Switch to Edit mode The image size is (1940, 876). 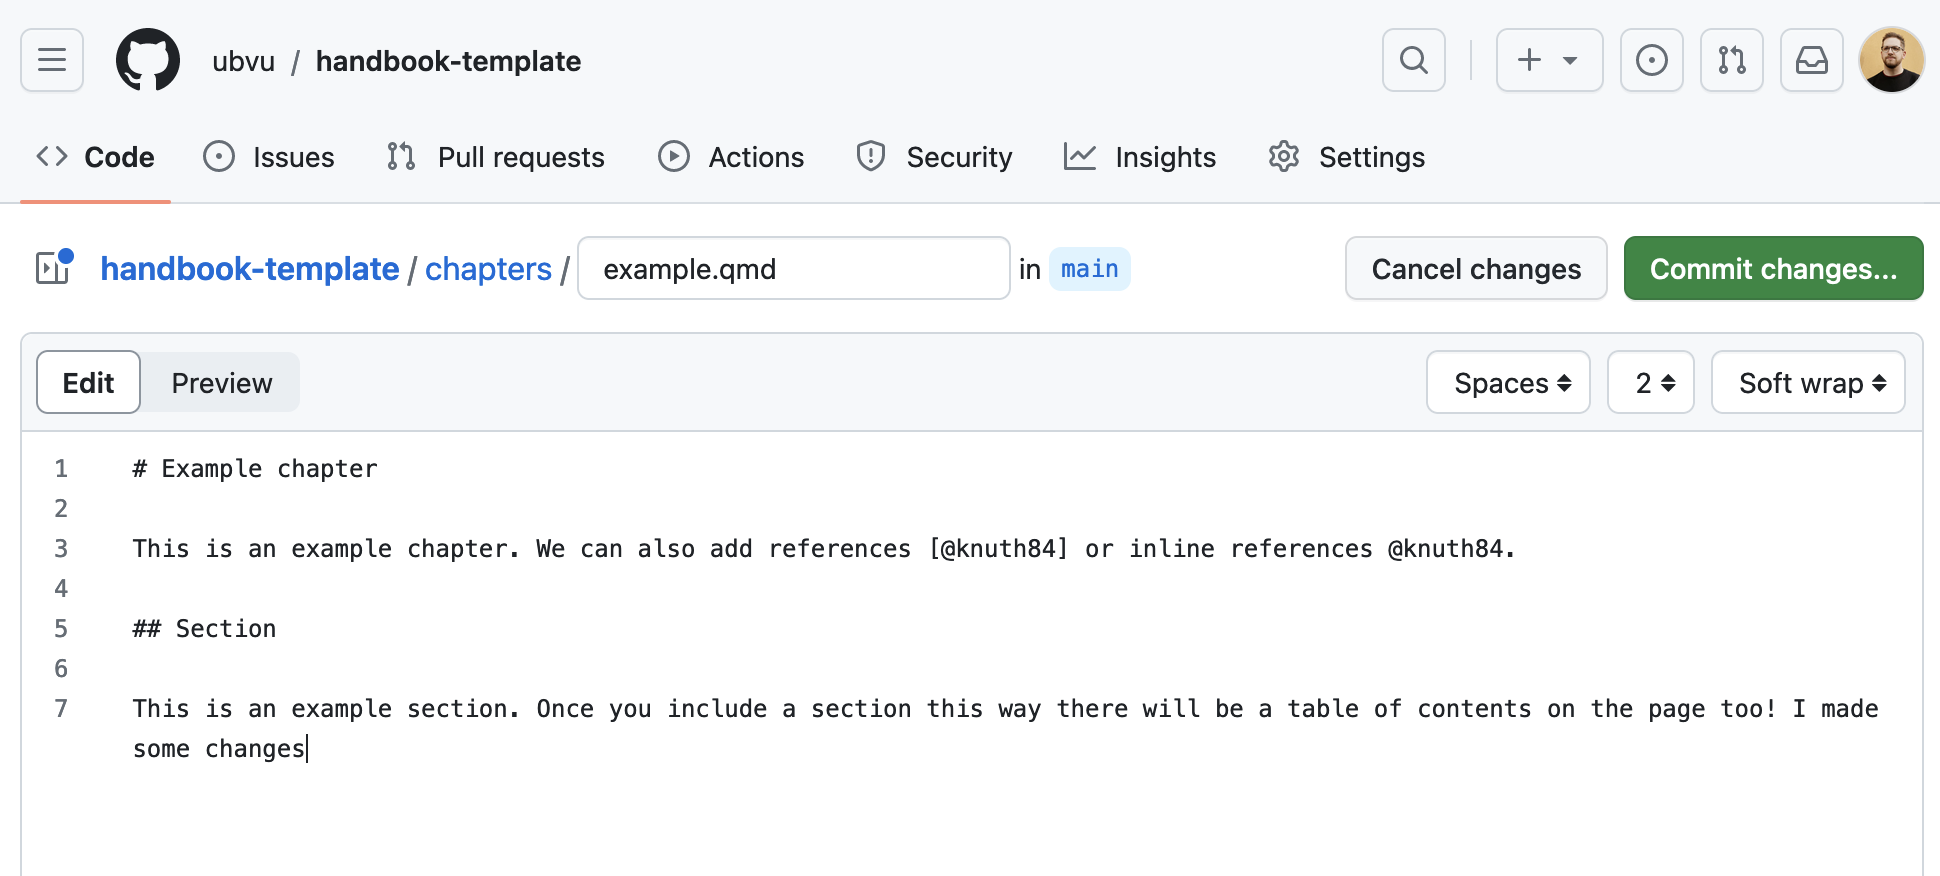pyautogui.click(x=88, y=382)
